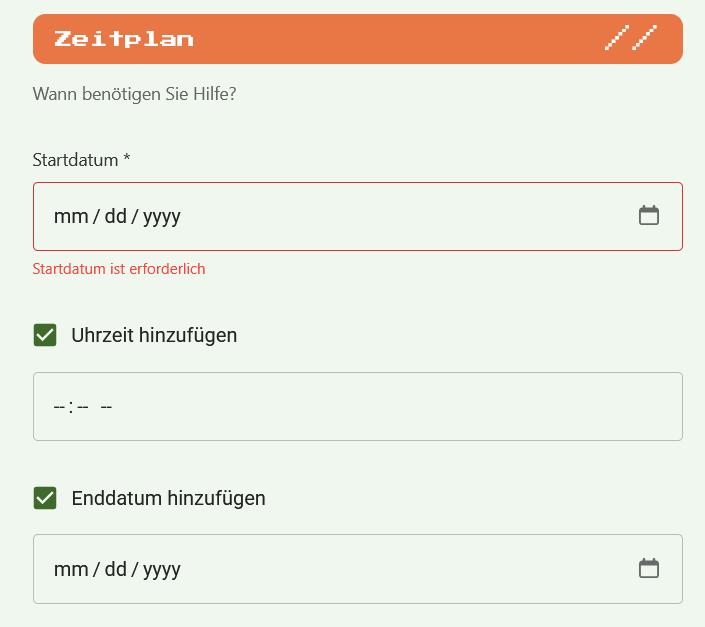Select the day segment in the end date field

point(115,569)
